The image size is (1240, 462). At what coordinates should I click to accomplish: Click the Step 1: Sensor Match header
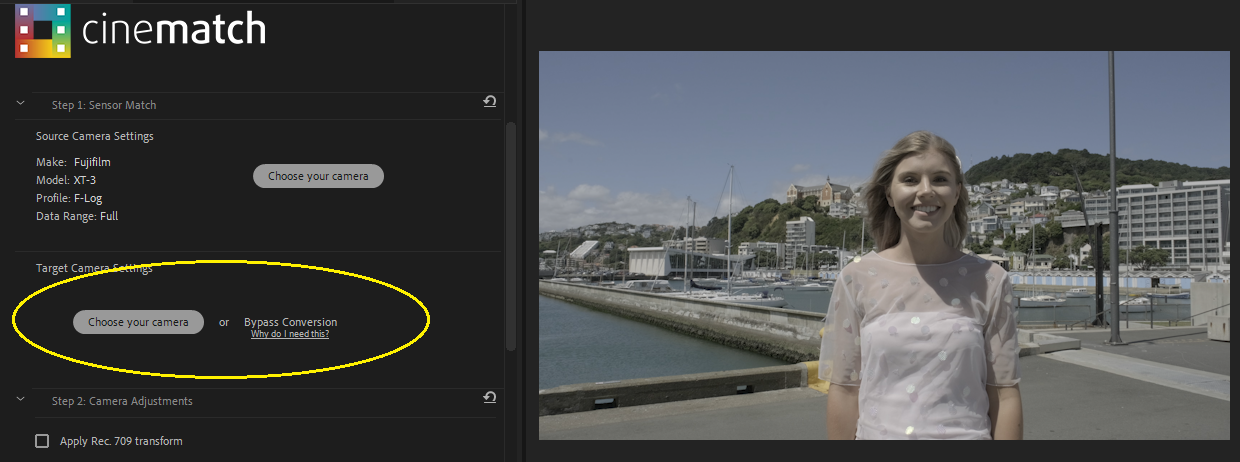tap(104, 105)
